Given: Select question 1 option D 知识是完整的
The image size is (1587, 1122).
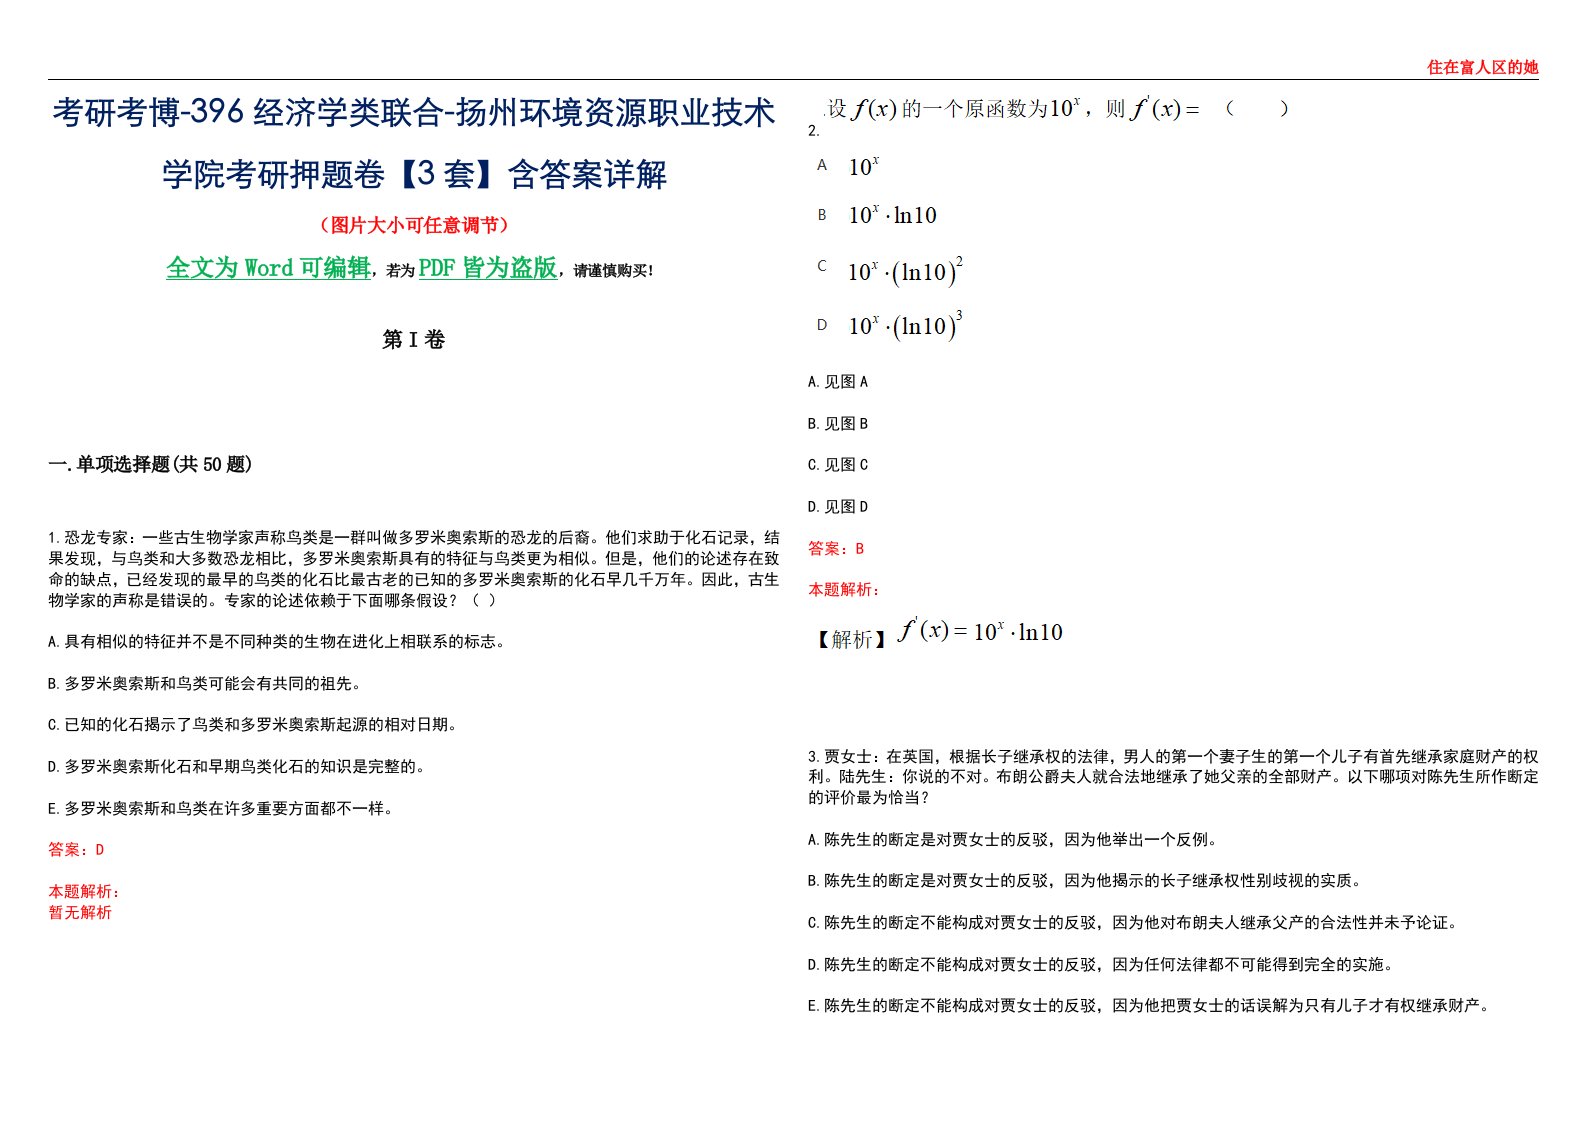Looking at the screenshot, I should tap(237, 767).
